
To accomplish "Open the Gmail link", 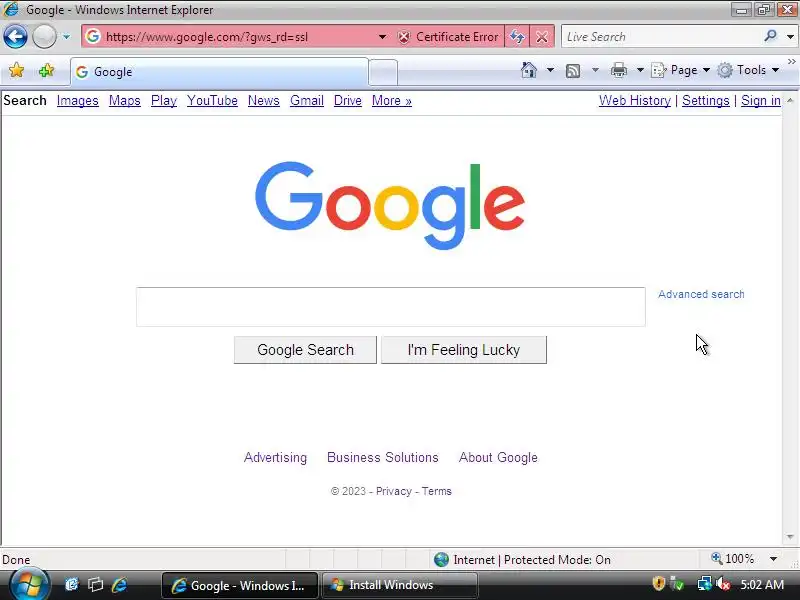I will 307,101.
